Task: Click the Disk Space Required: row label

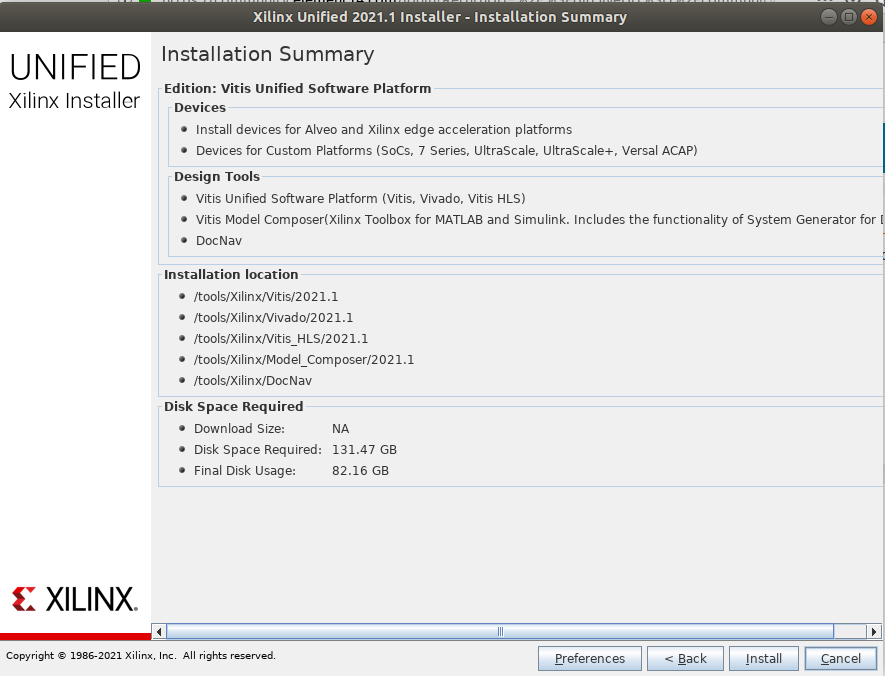Action: click(257, 450)
